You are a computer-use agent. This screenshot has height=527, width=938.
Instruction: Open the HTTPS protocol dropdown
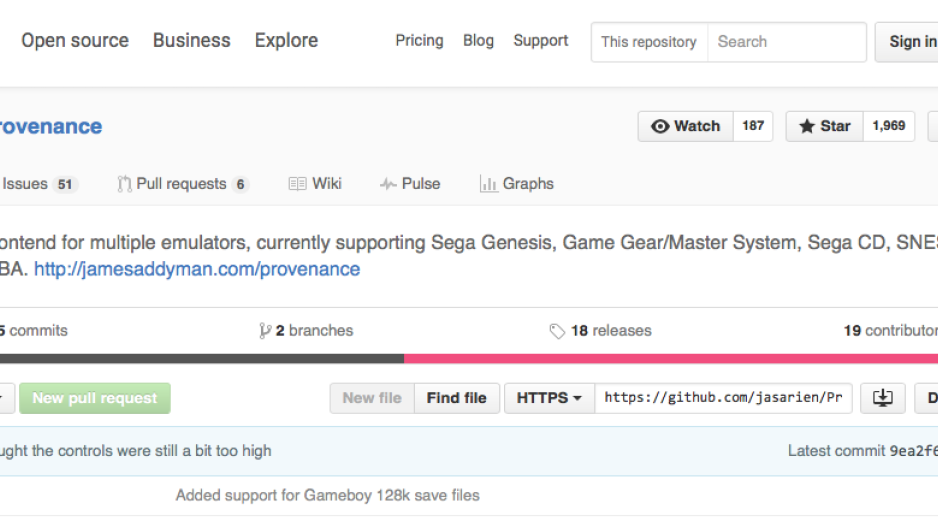[x=549, y=398]
